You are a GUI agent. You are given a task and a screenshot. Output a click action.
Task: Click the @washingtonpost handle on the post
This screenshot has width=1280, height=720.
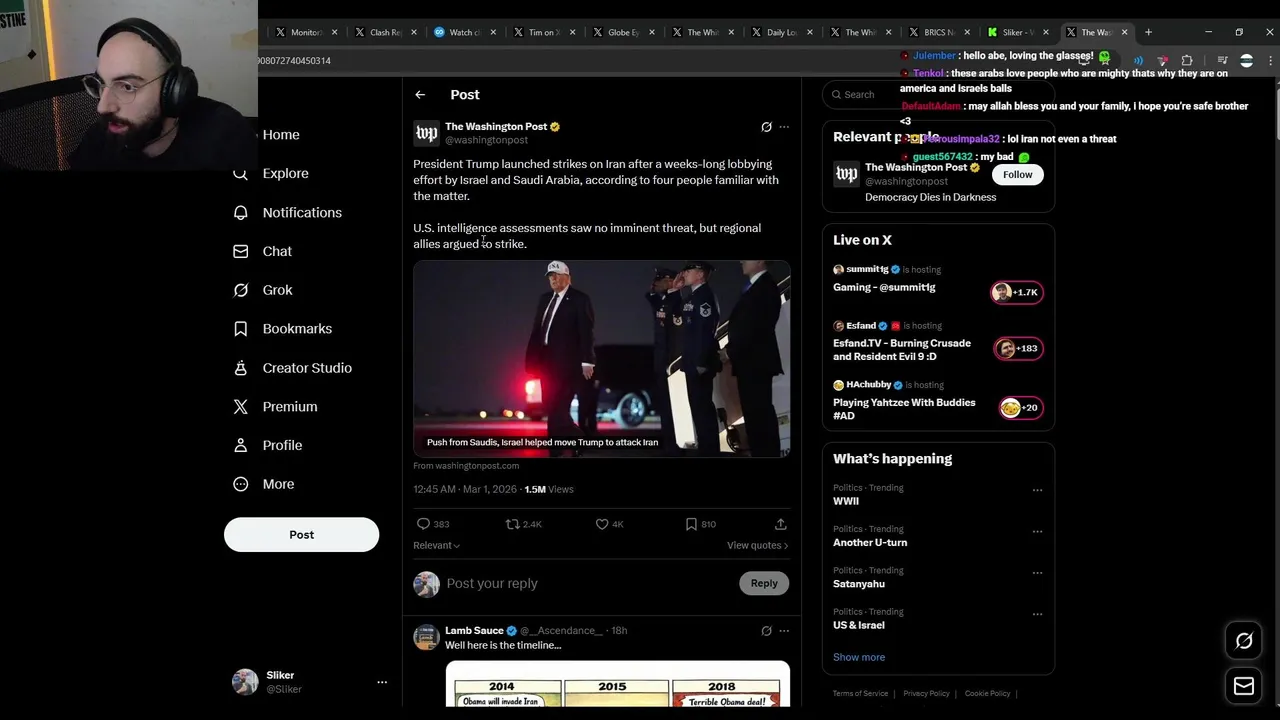pos(486,141)
